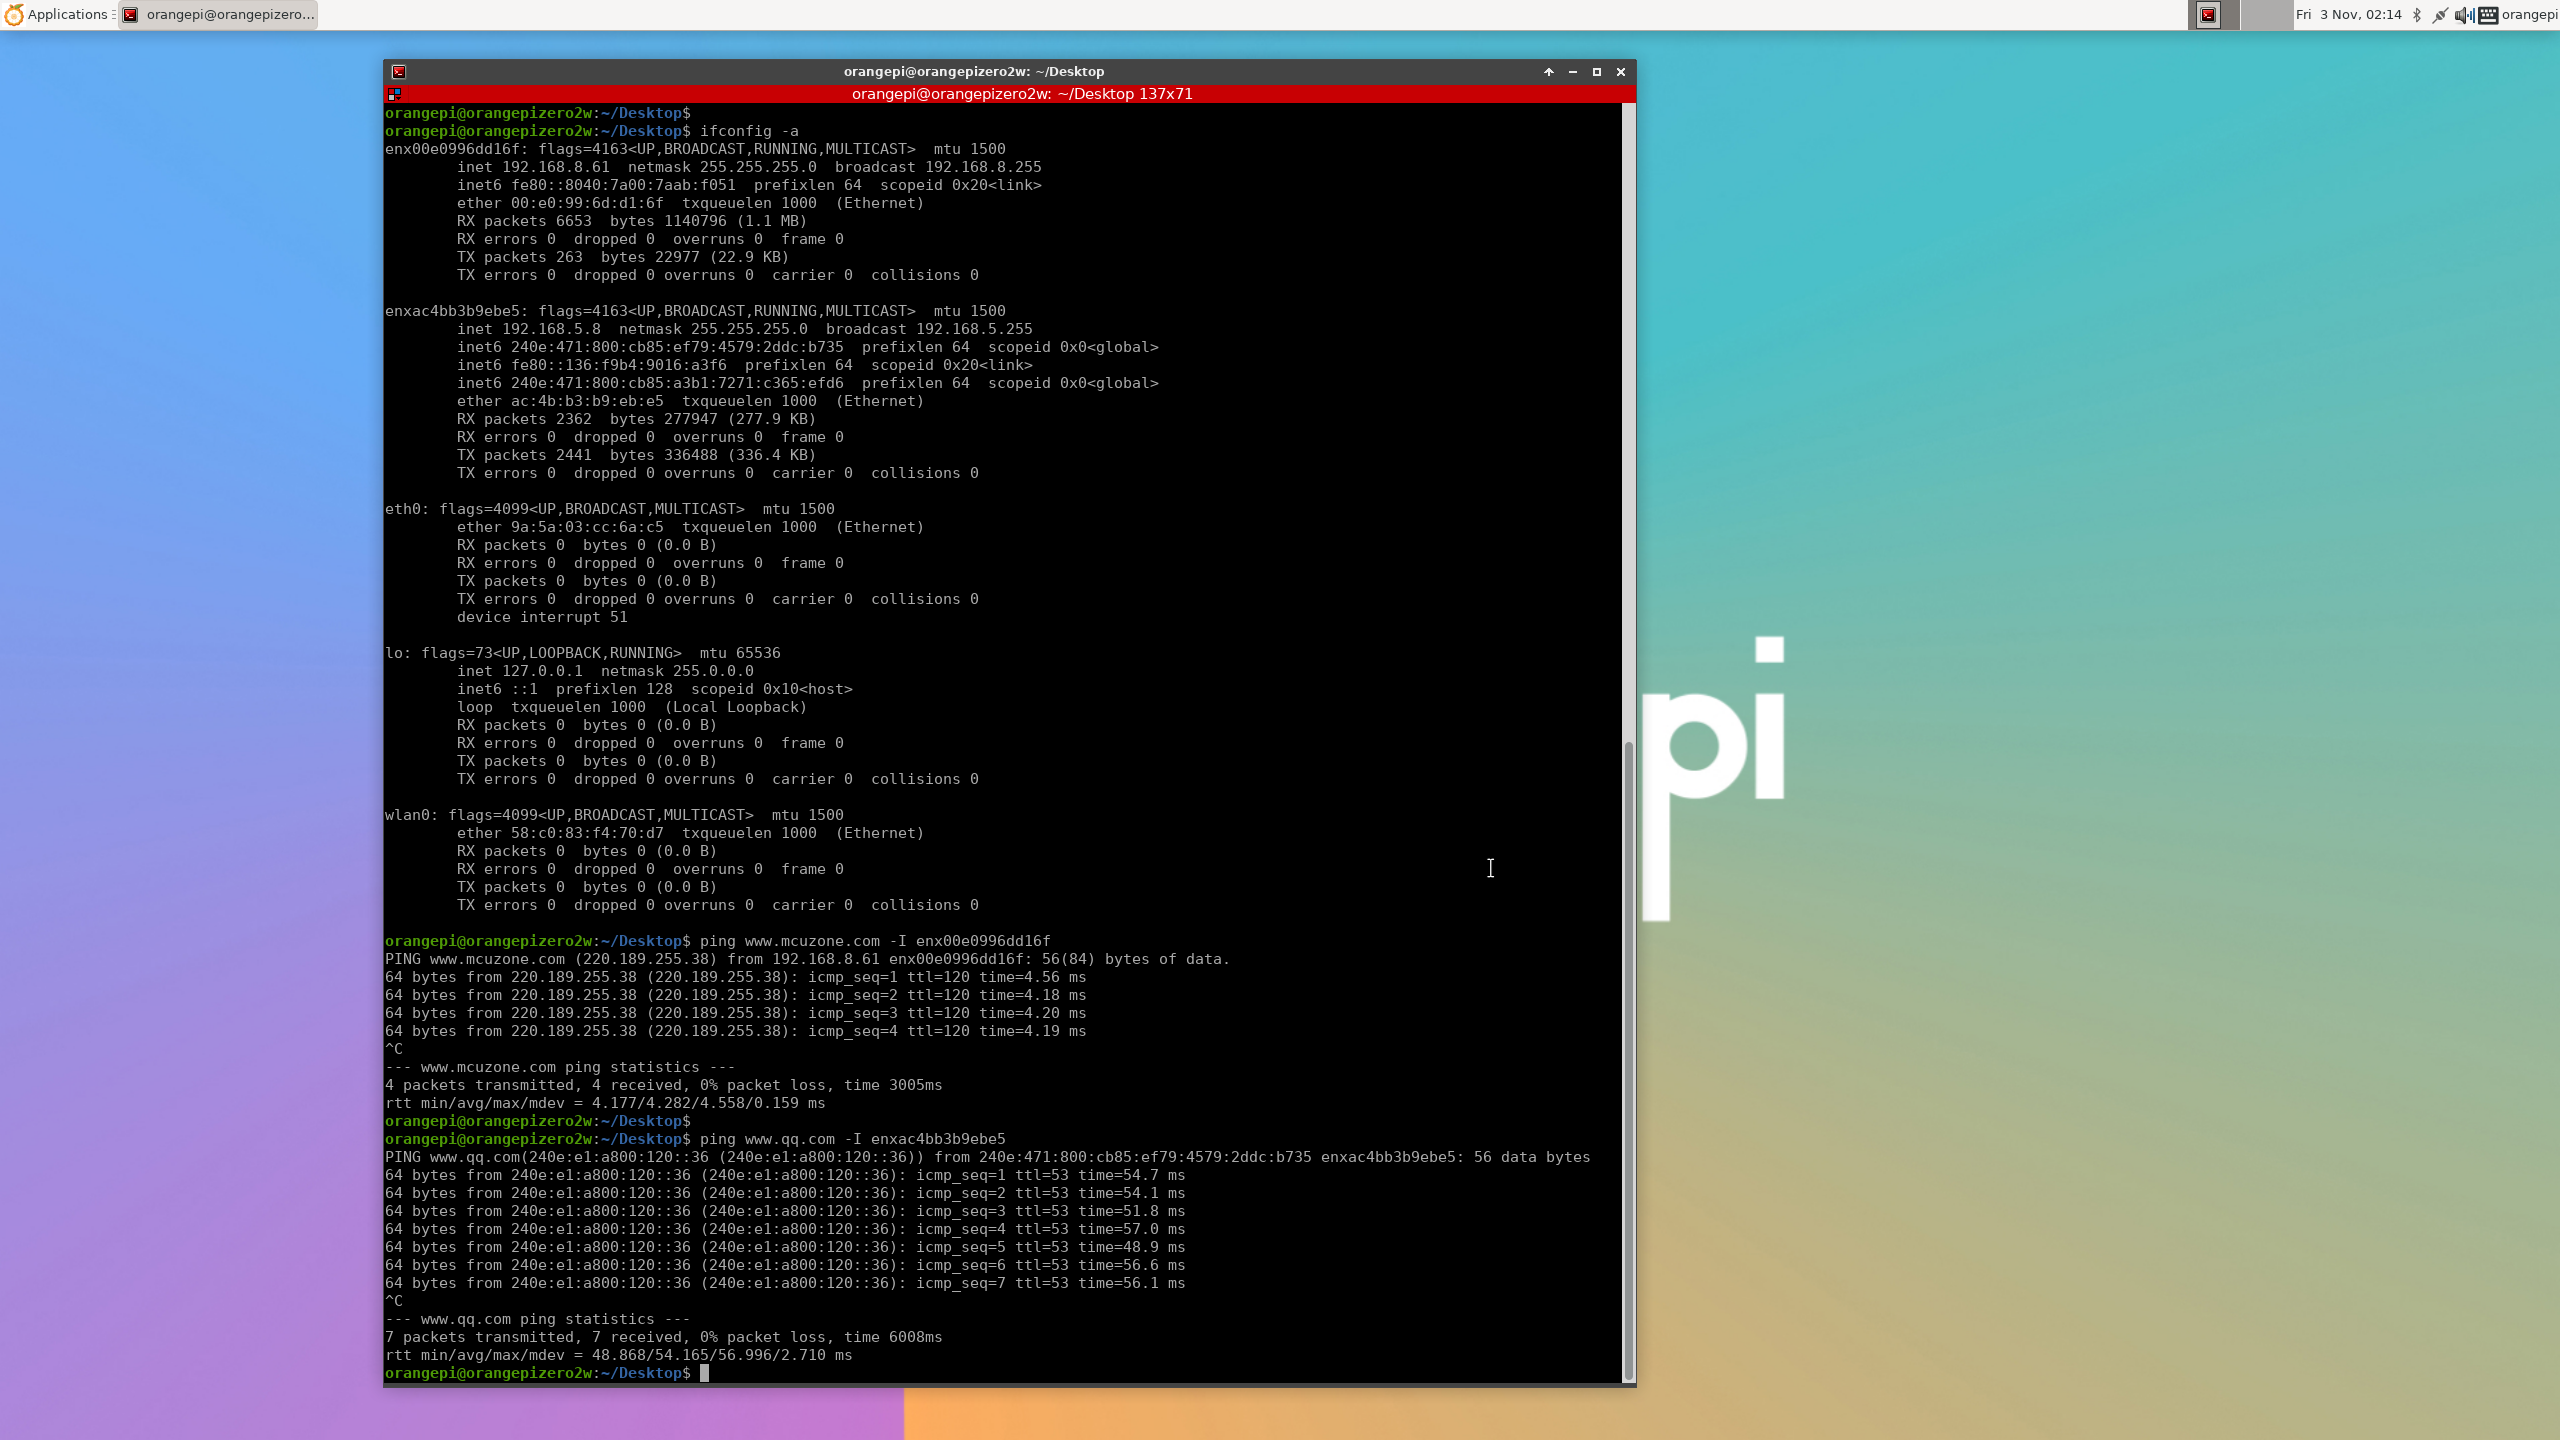Open the orangepi user menu in the panel
This screenshot has width=2560, height=1440.
[x=2530, y=15]
